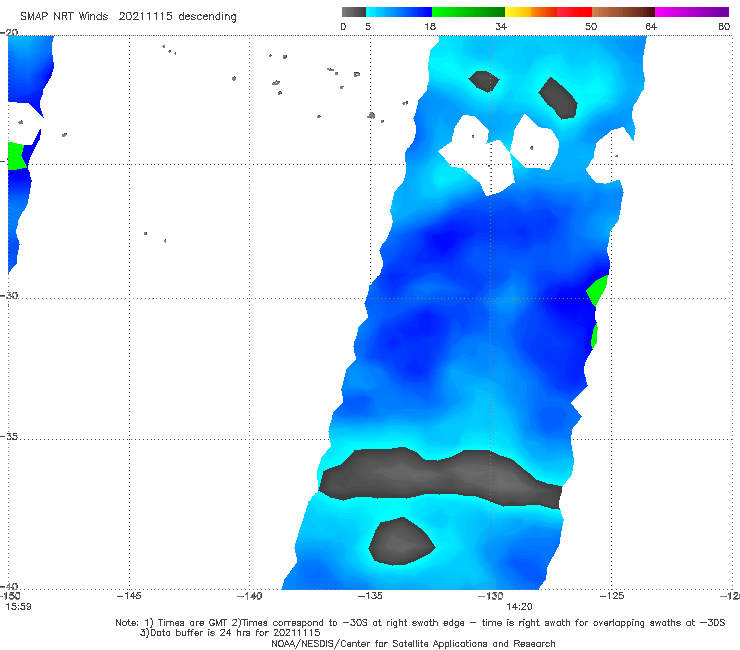Click the '64' label under the color bar
Screen dimensions: 740x650
651,27
